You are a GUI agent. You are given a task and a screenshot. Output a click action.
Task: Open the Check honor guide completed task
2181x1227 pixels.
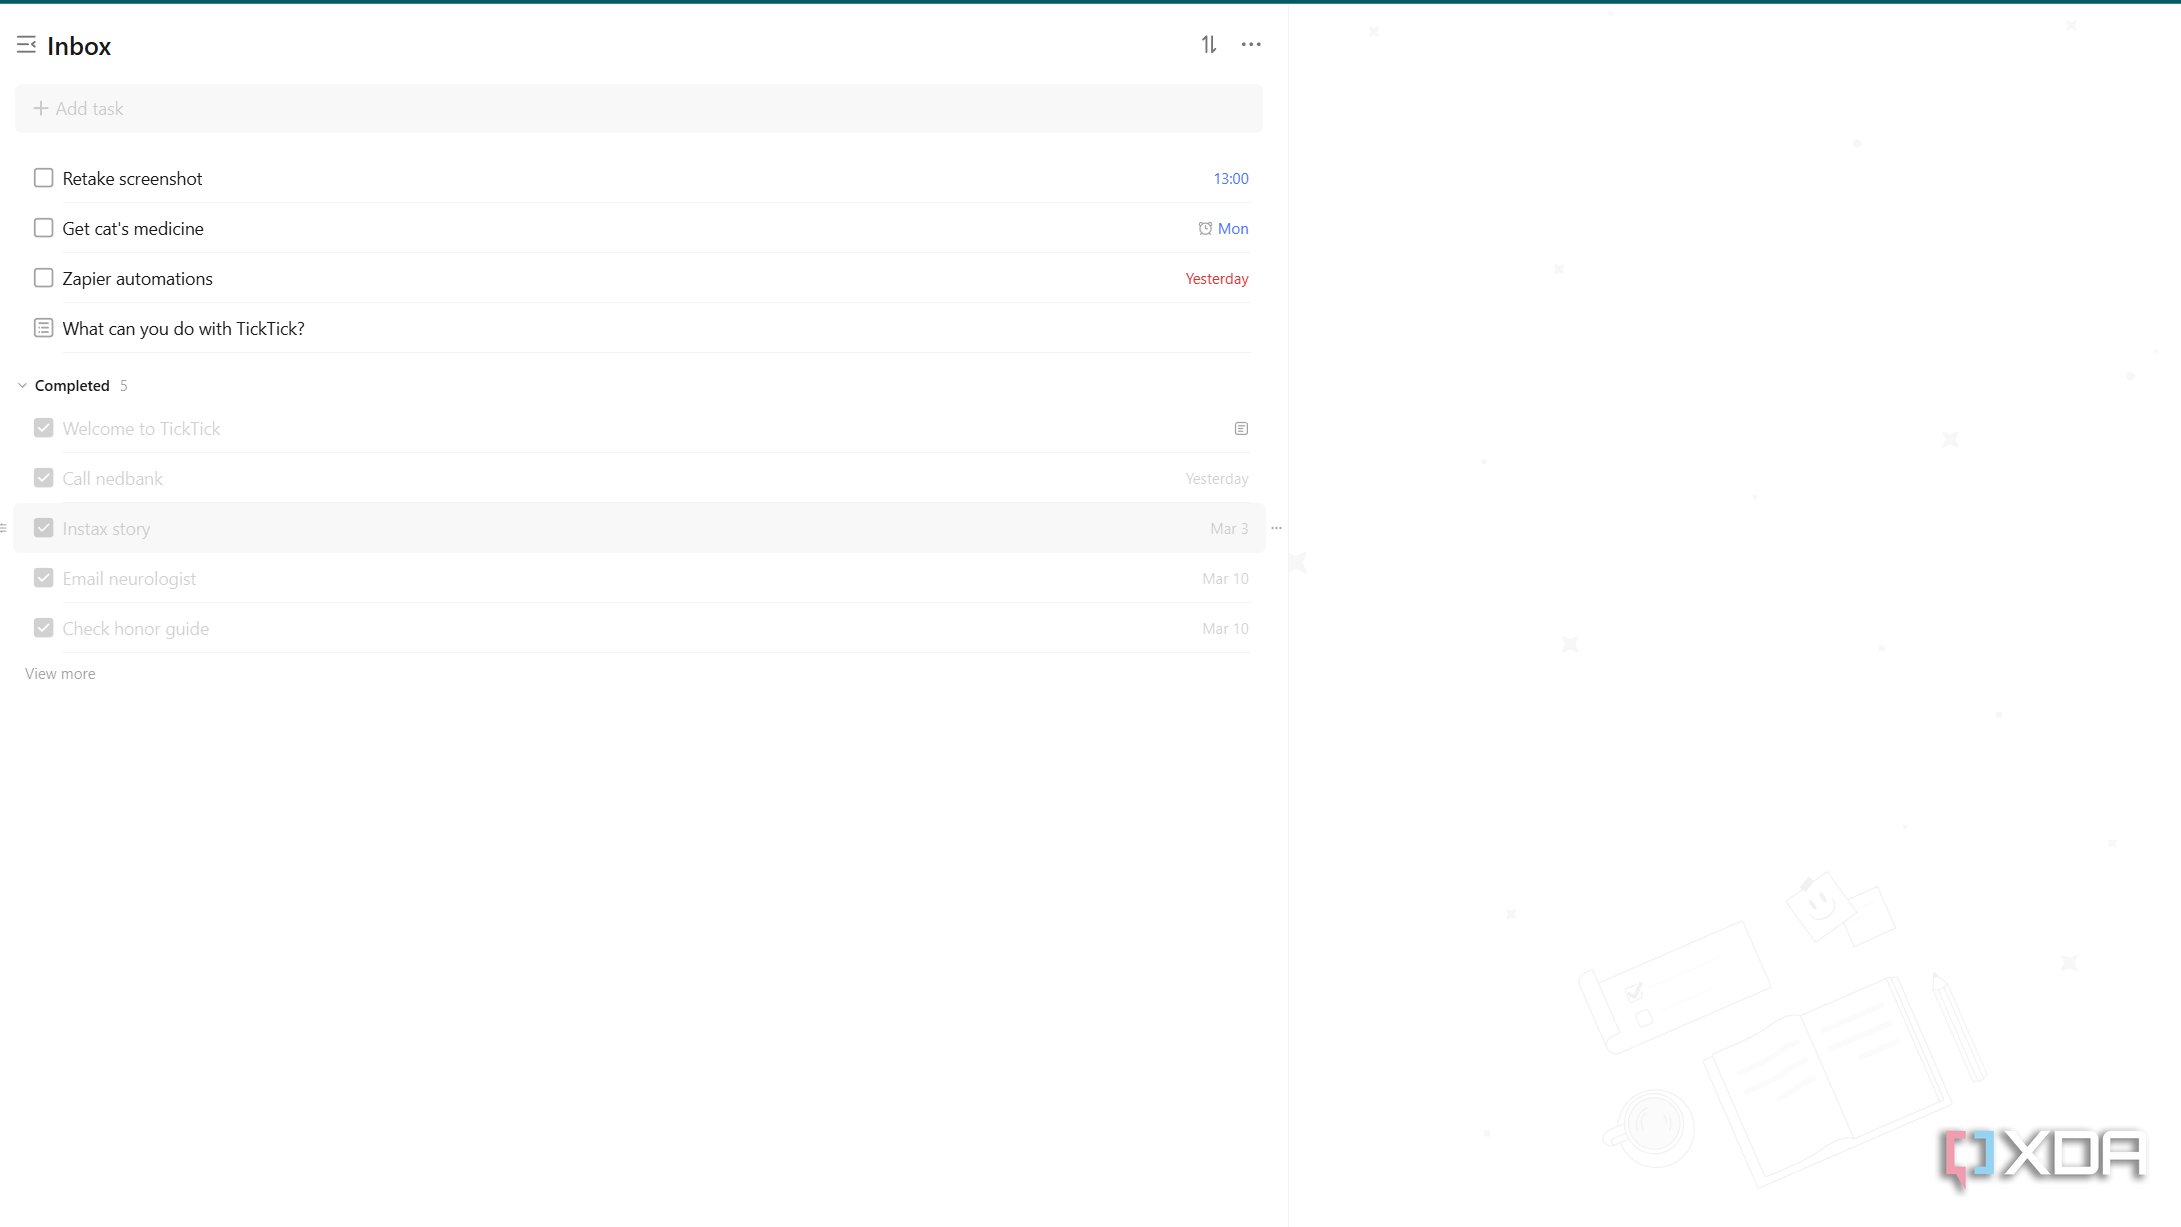pos(135,628)
